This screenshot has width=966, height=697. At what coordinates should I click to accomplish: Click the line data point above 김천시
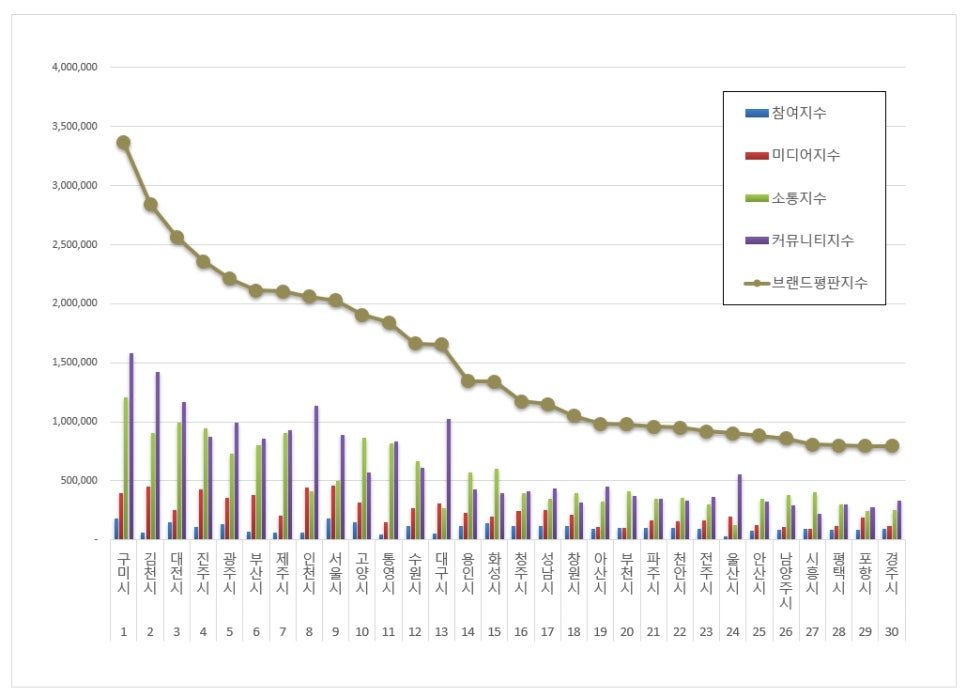click(x=150, y=205)
